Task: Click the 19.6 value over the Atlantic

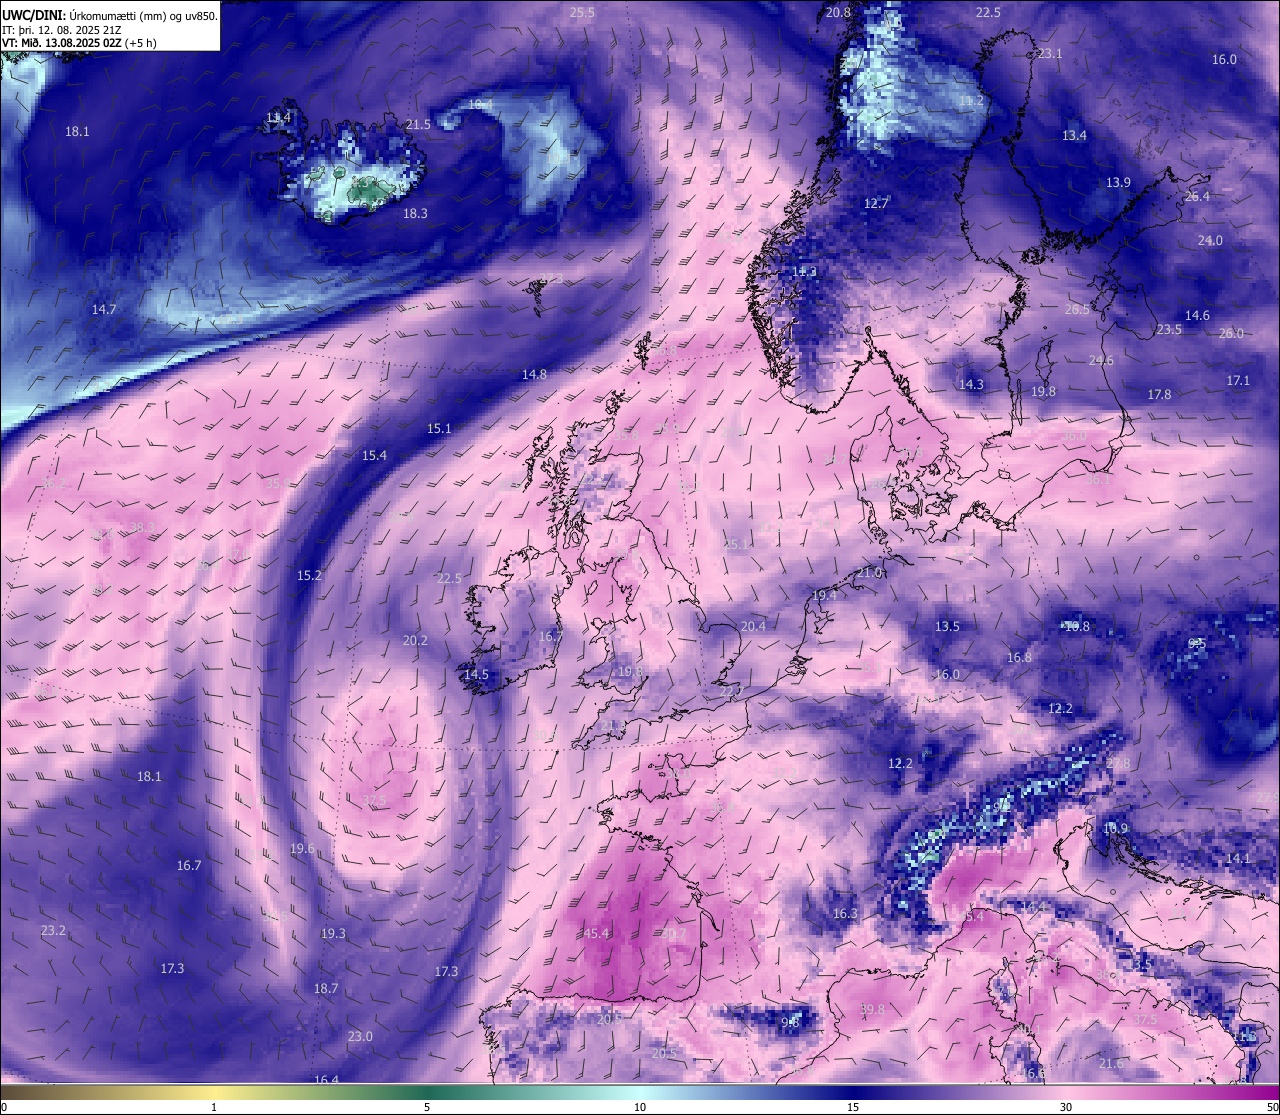Action: click(302, 848)
